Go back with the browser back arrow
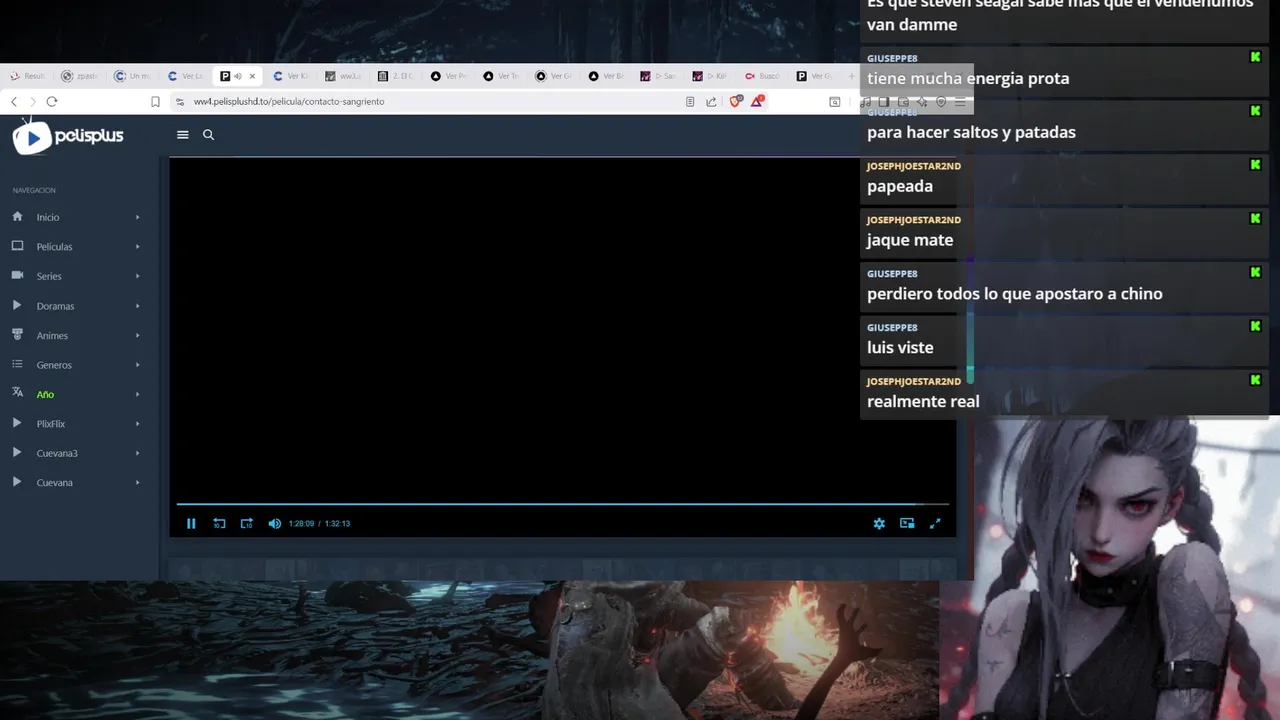Image resolution: width=1280 pixels, height=720 pixels. point(14,101)
